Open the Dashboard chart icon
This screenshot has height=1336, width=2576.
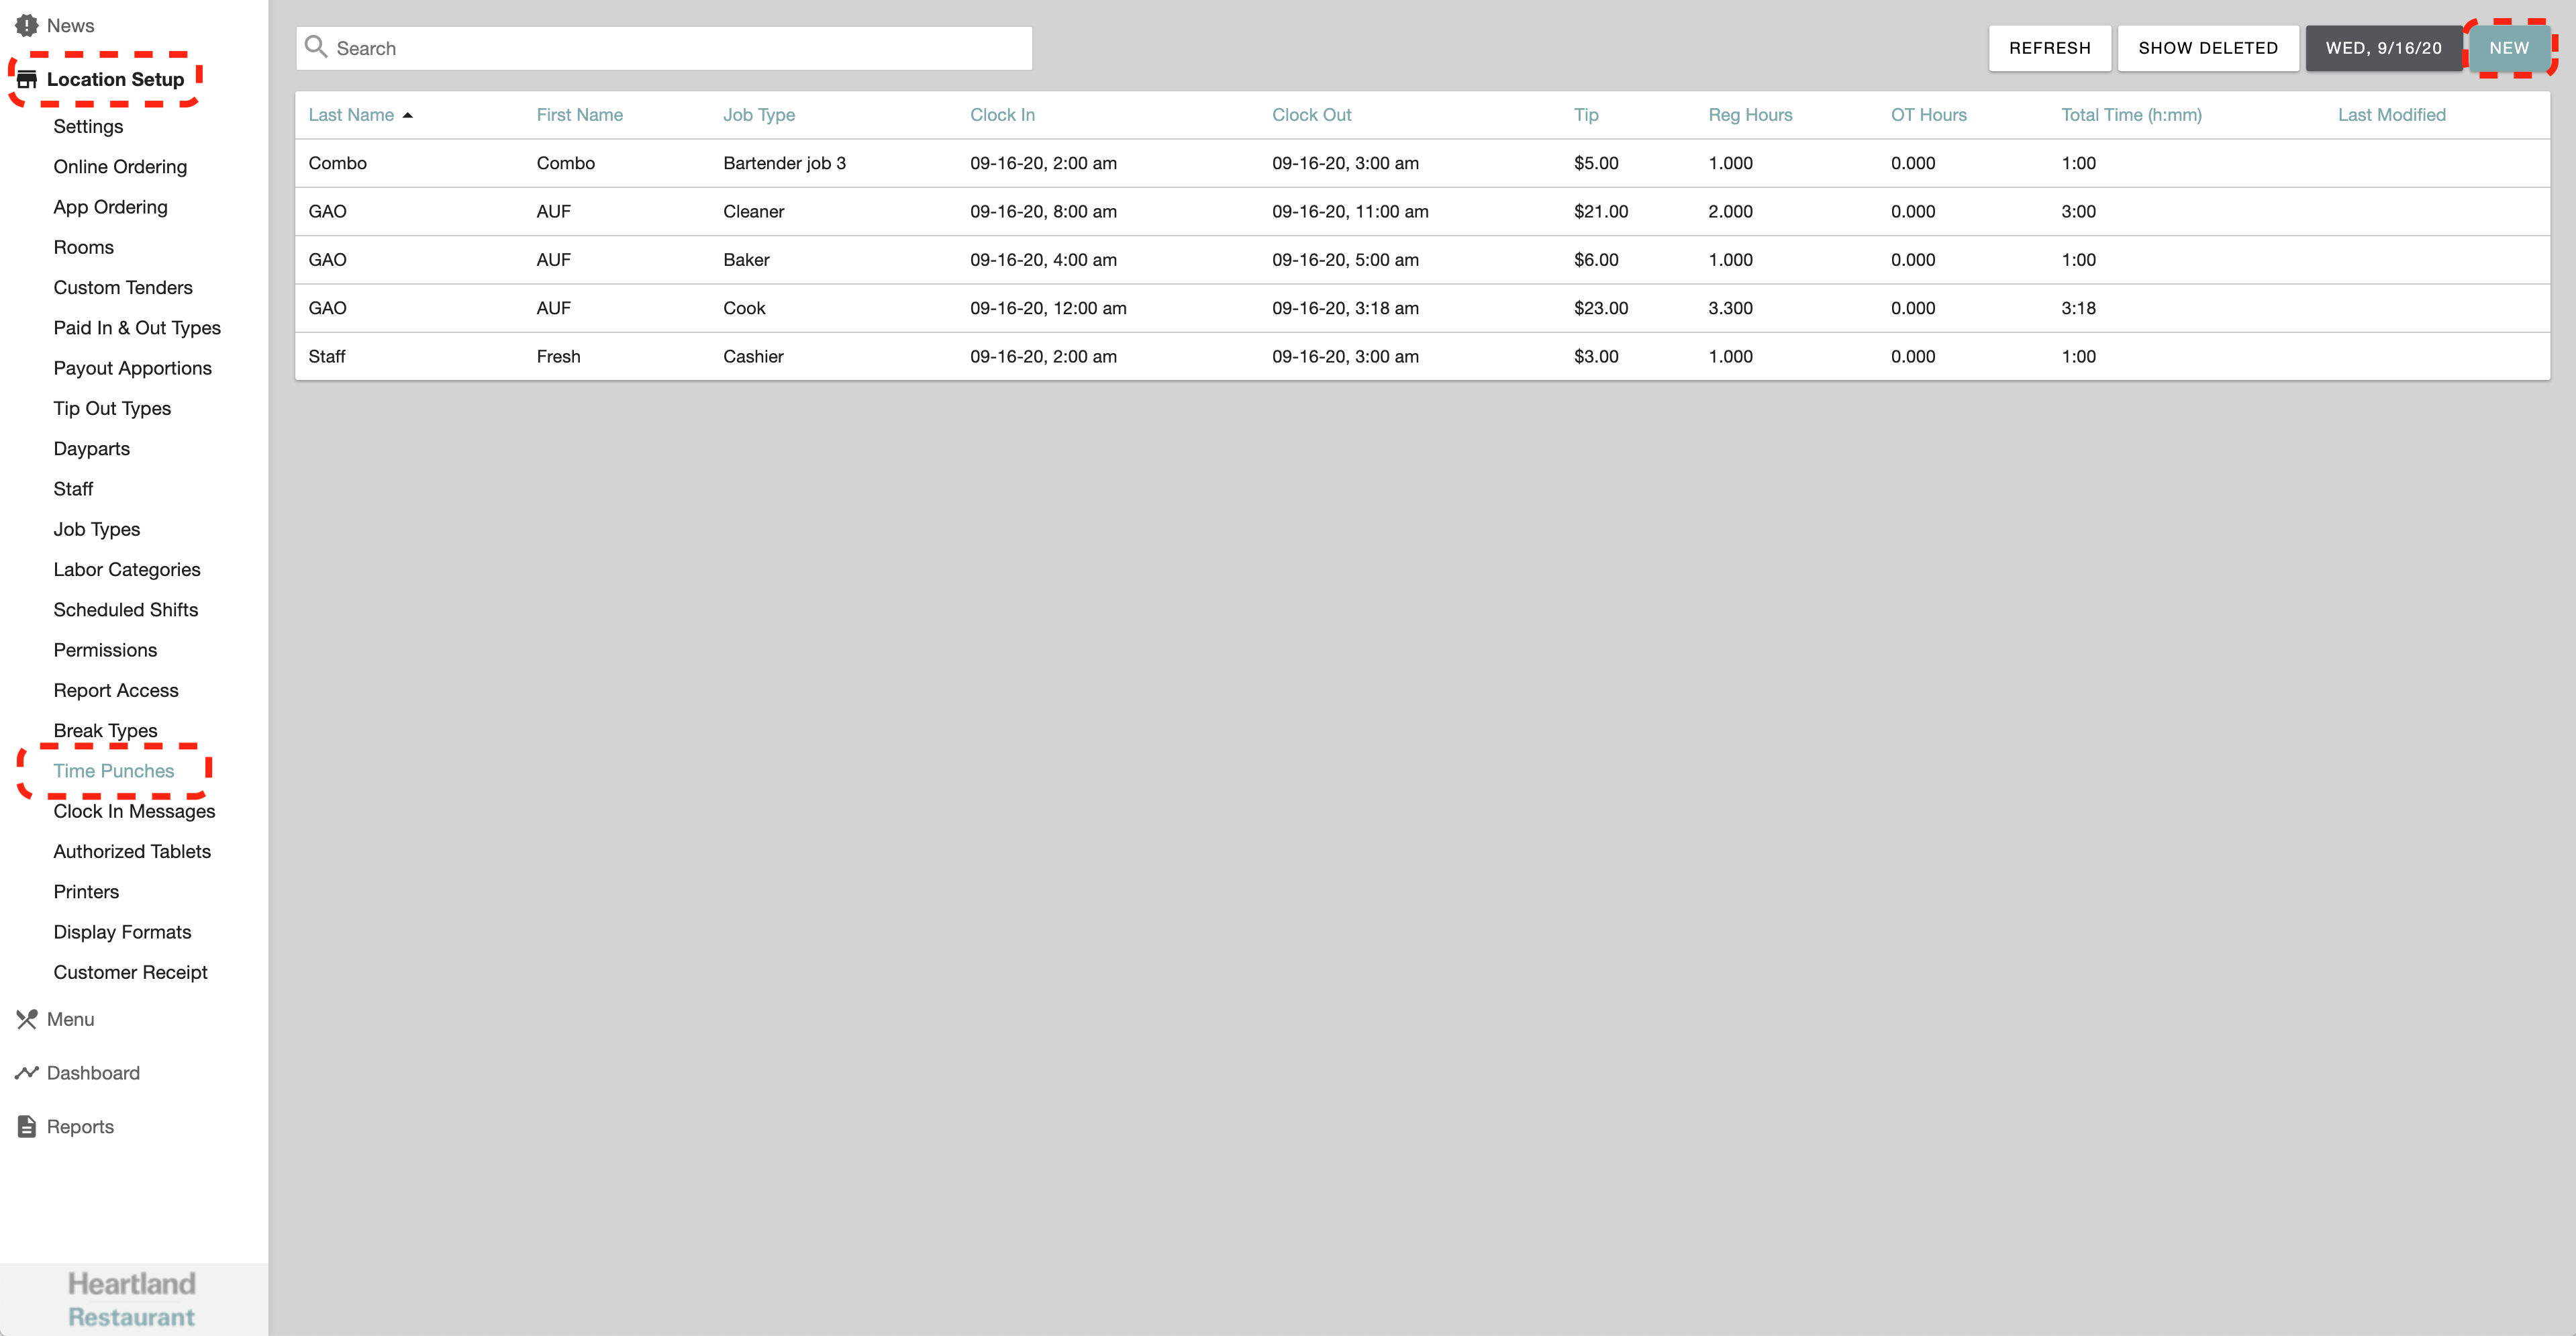pyautogui.click(x=26, y=1072)
